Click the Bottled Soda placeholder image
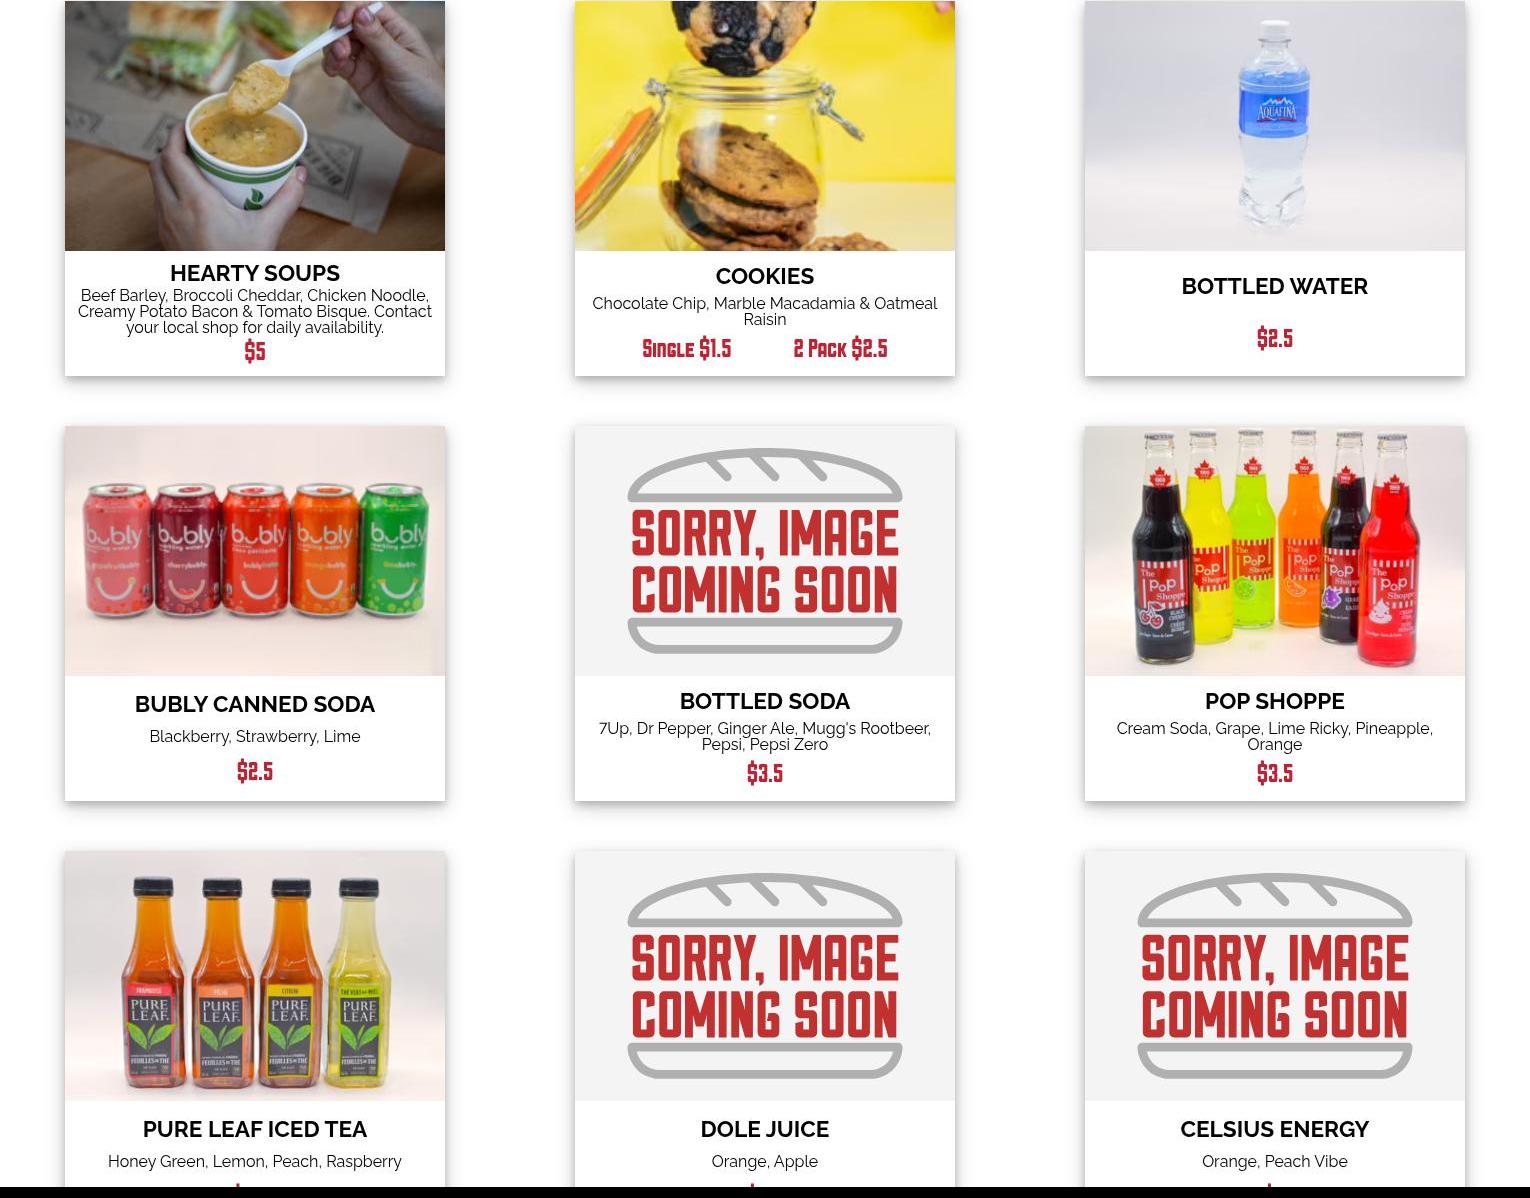Viewport: 1530px width, 1198px height. [x=765, y=551]
